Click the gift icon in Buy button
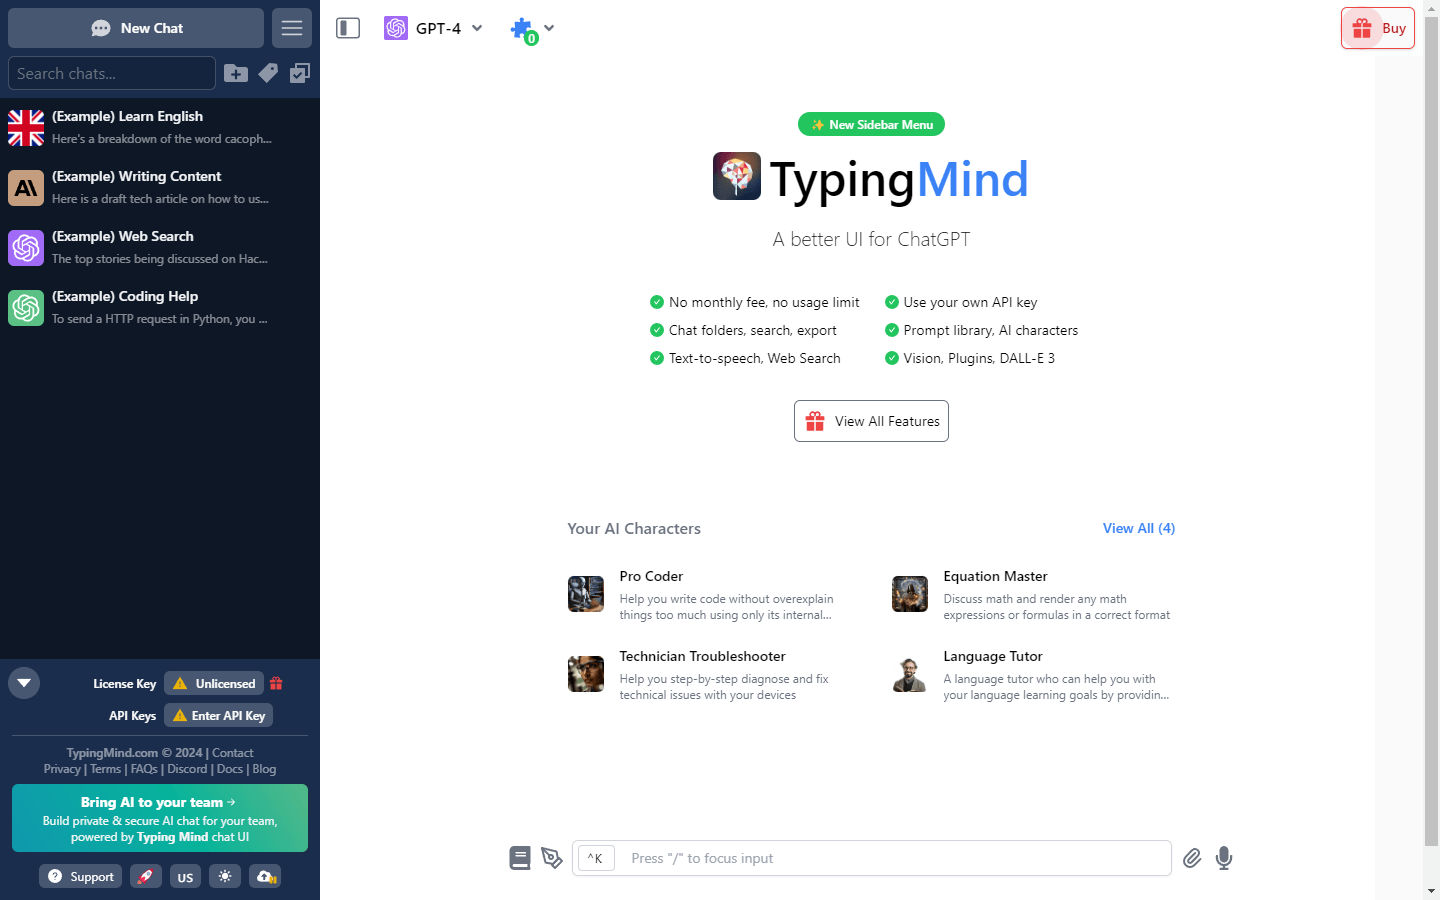This screenshot has width=1440, height=900. (1362, 28)
